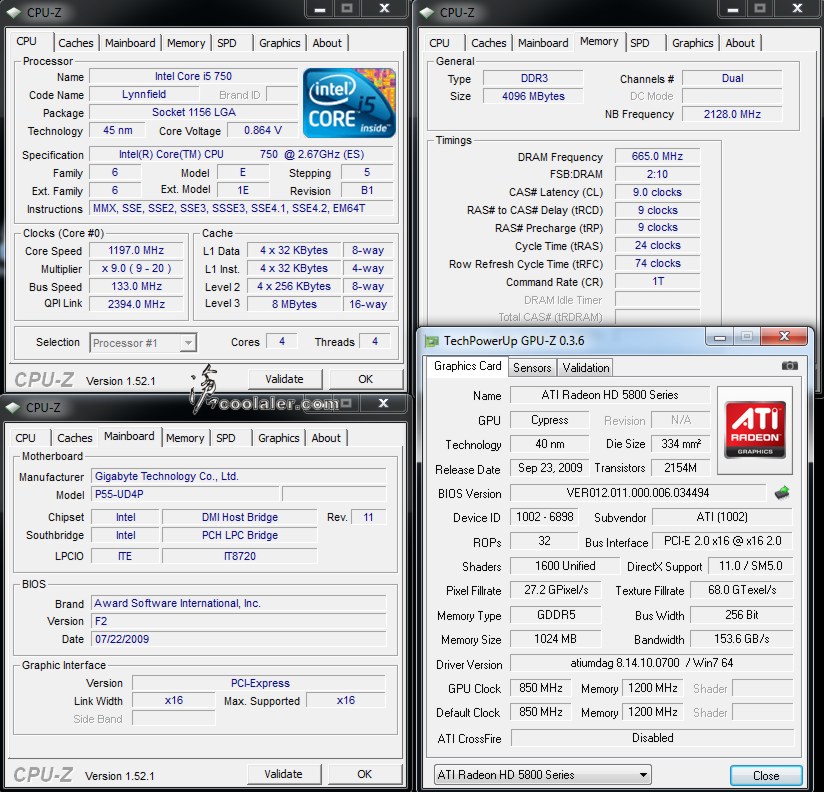This screenshot has height=792, width=824.
Task: Go to Caches tab in the CPU-Z mainboard window
Action: (x=75, y=438)
